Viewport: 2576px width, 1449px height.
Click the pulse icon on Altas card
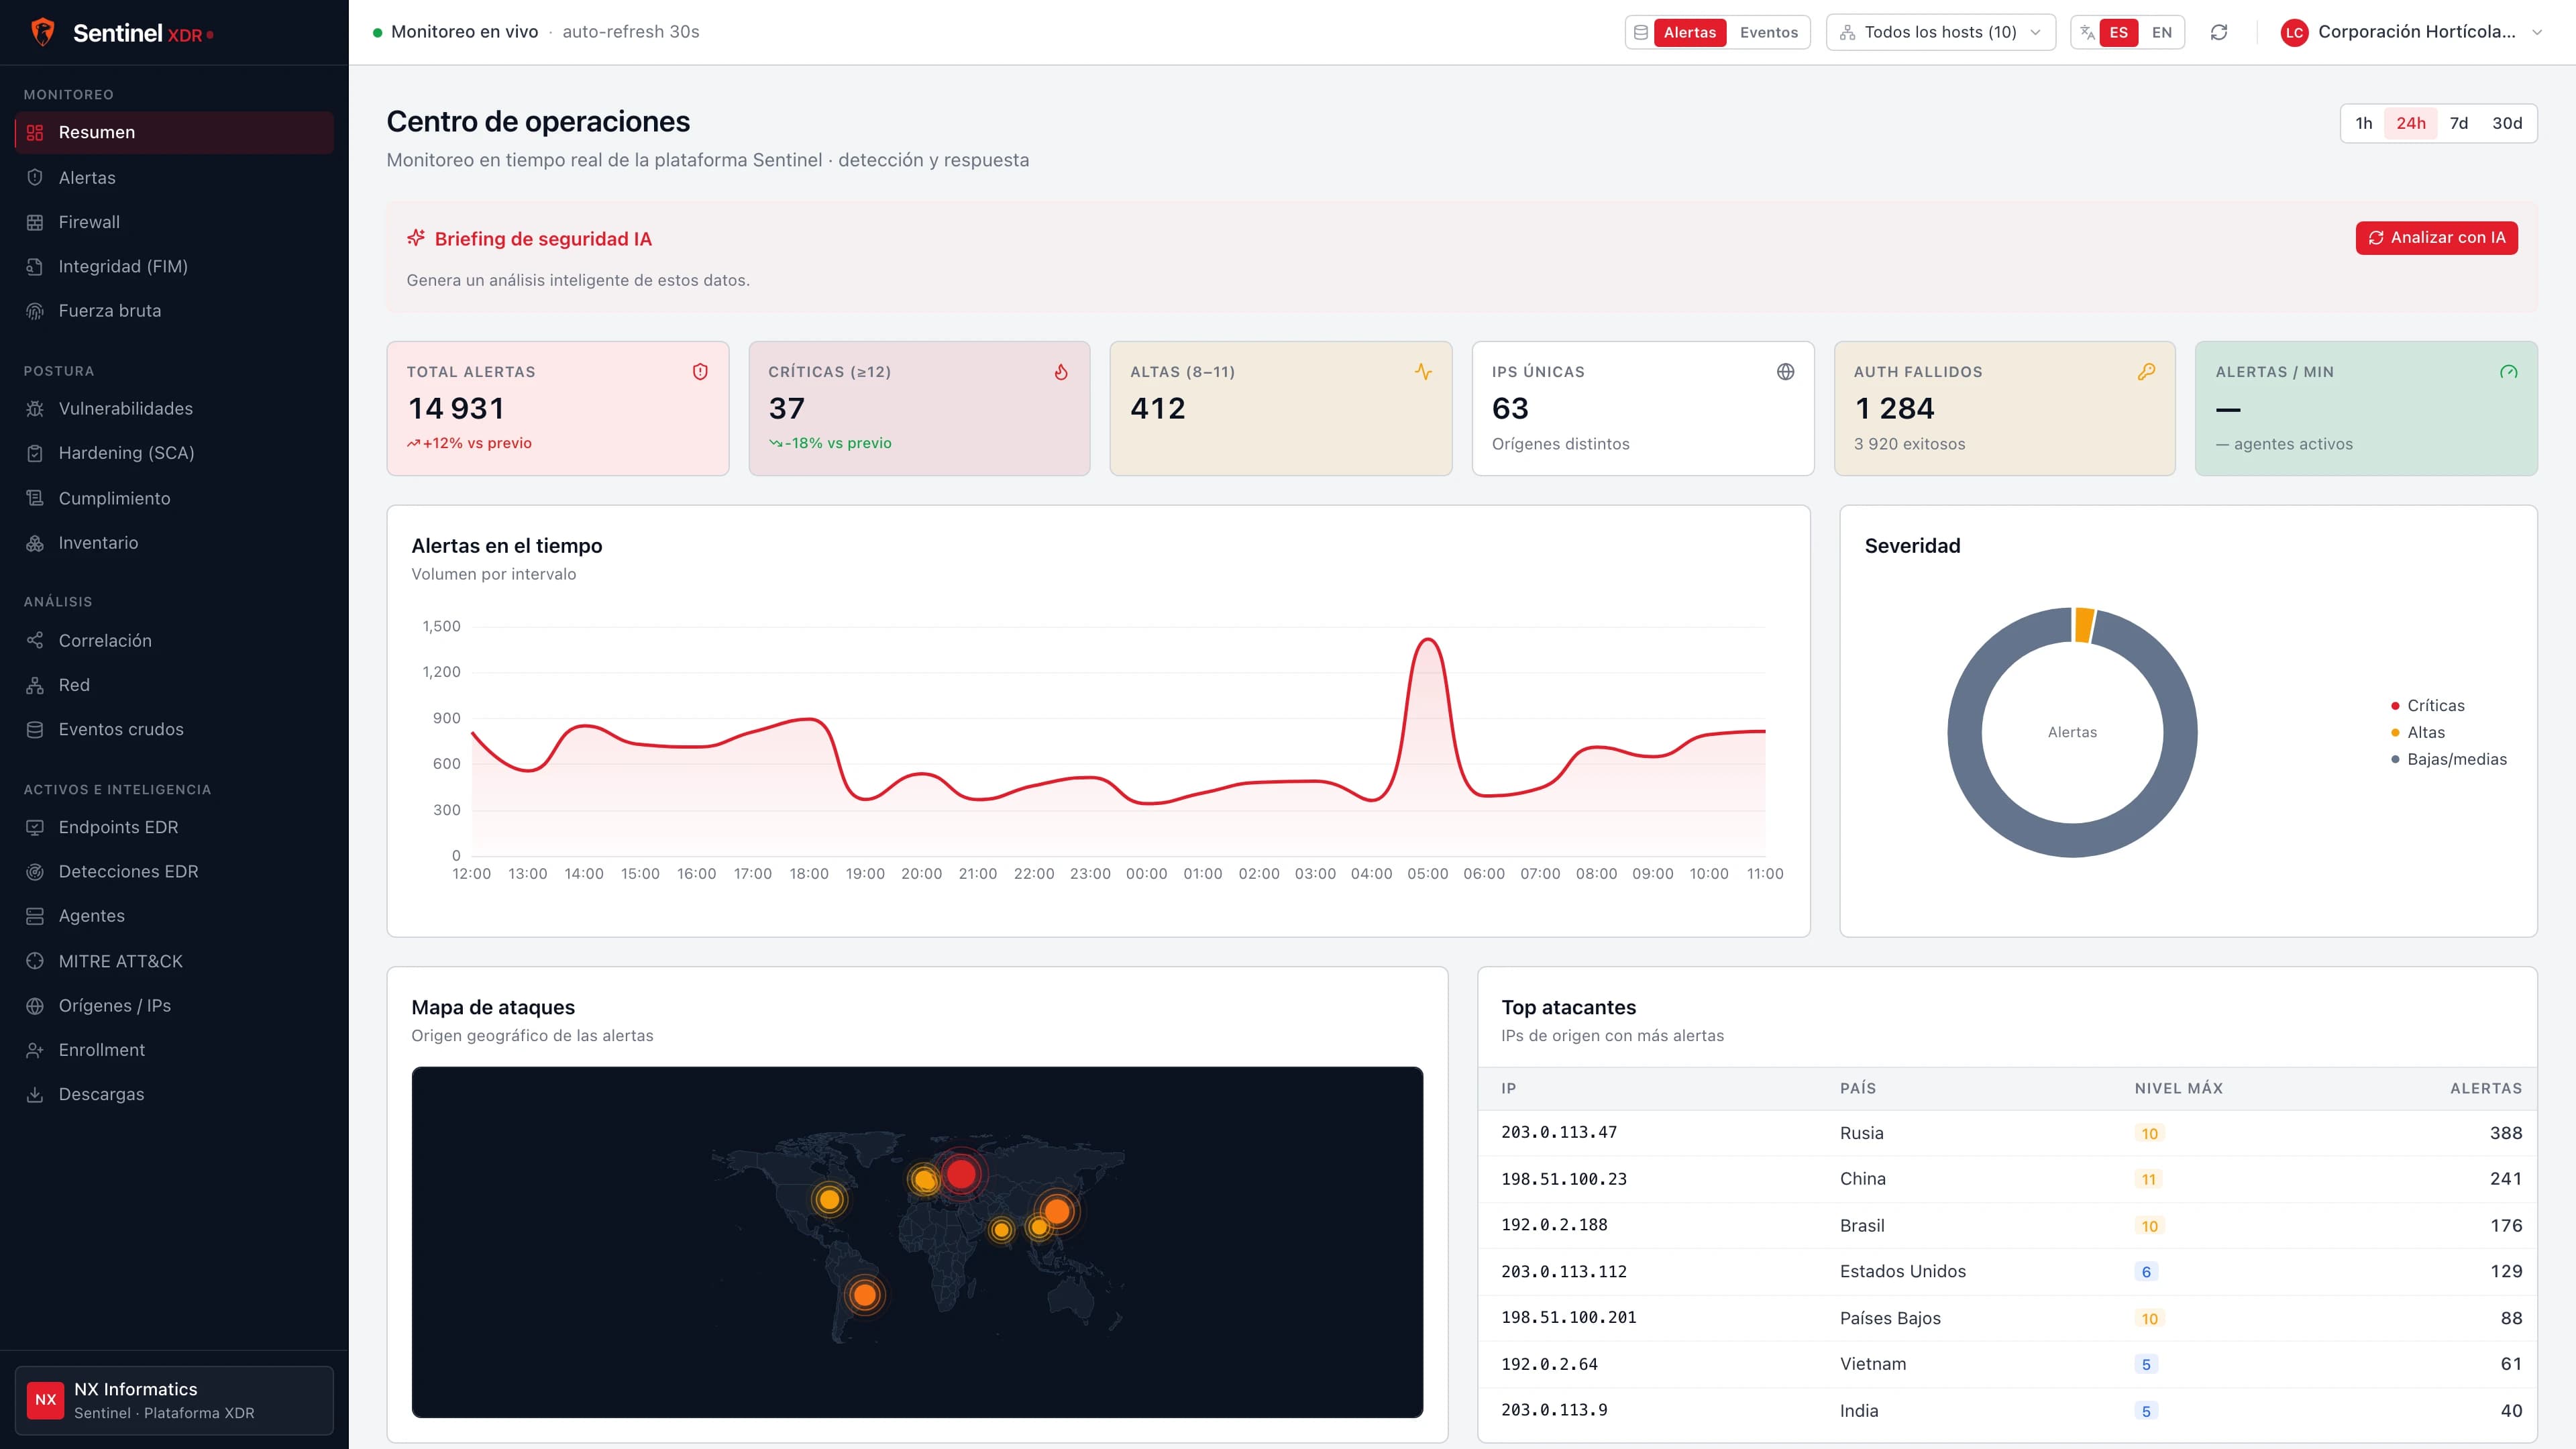pos(1423,372)
